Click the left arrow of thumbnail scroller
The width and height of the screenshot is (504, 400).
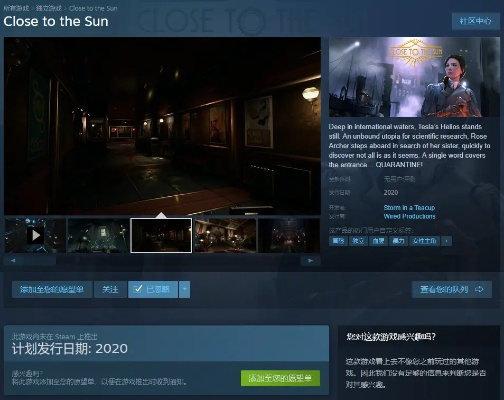(13, 260)
